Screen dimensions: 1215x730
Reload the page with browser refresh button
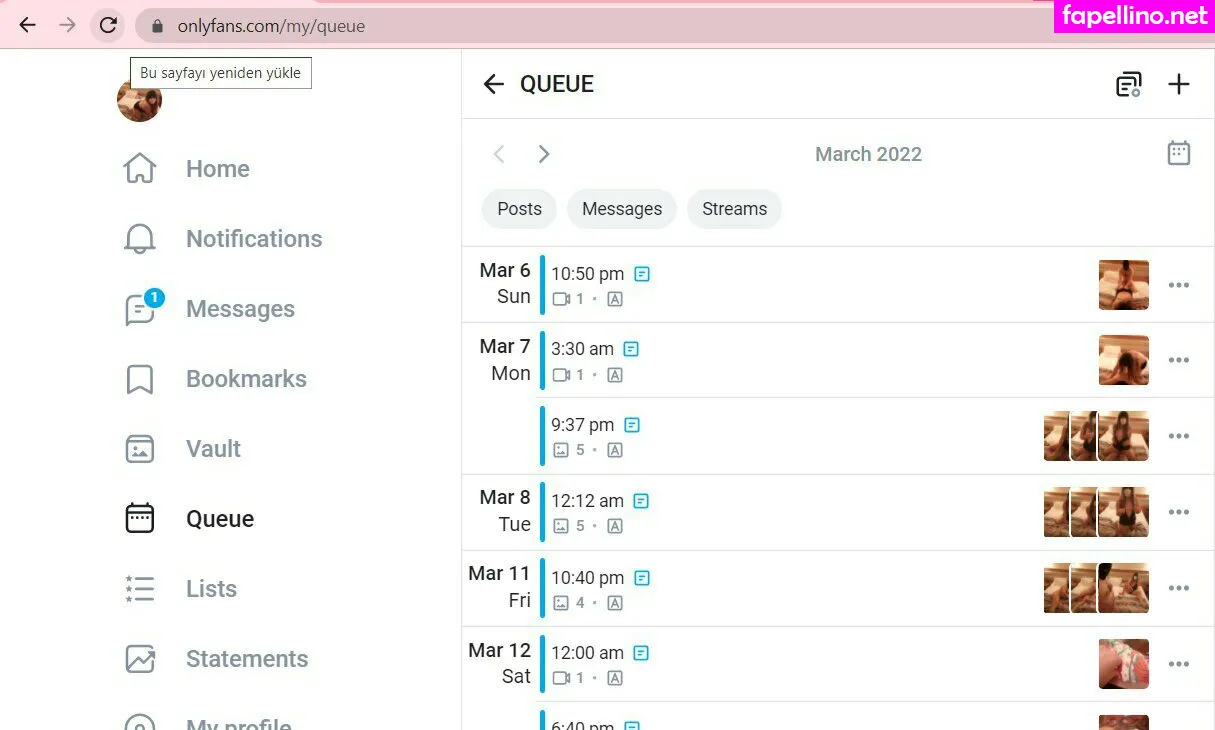point(108,26)
